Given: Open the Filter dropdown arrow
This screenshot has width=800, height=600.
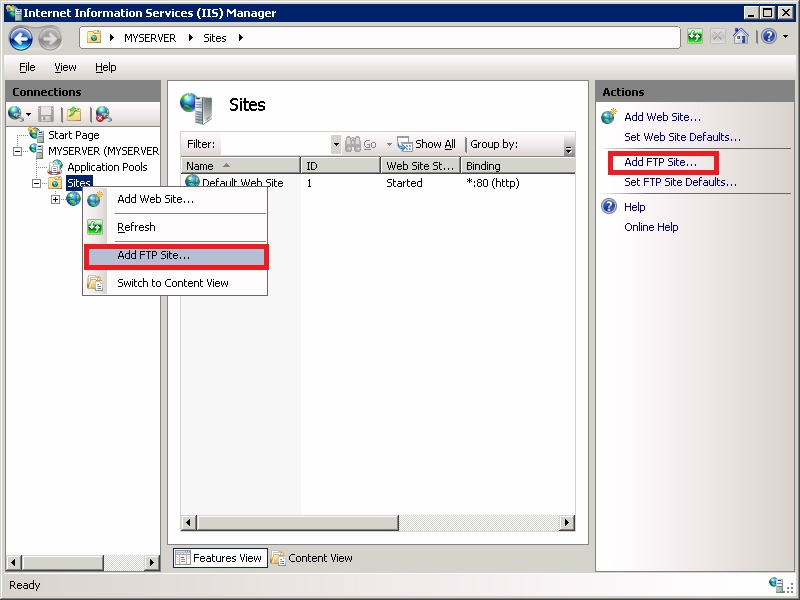Looking at the screenshot, I should 336,144.
